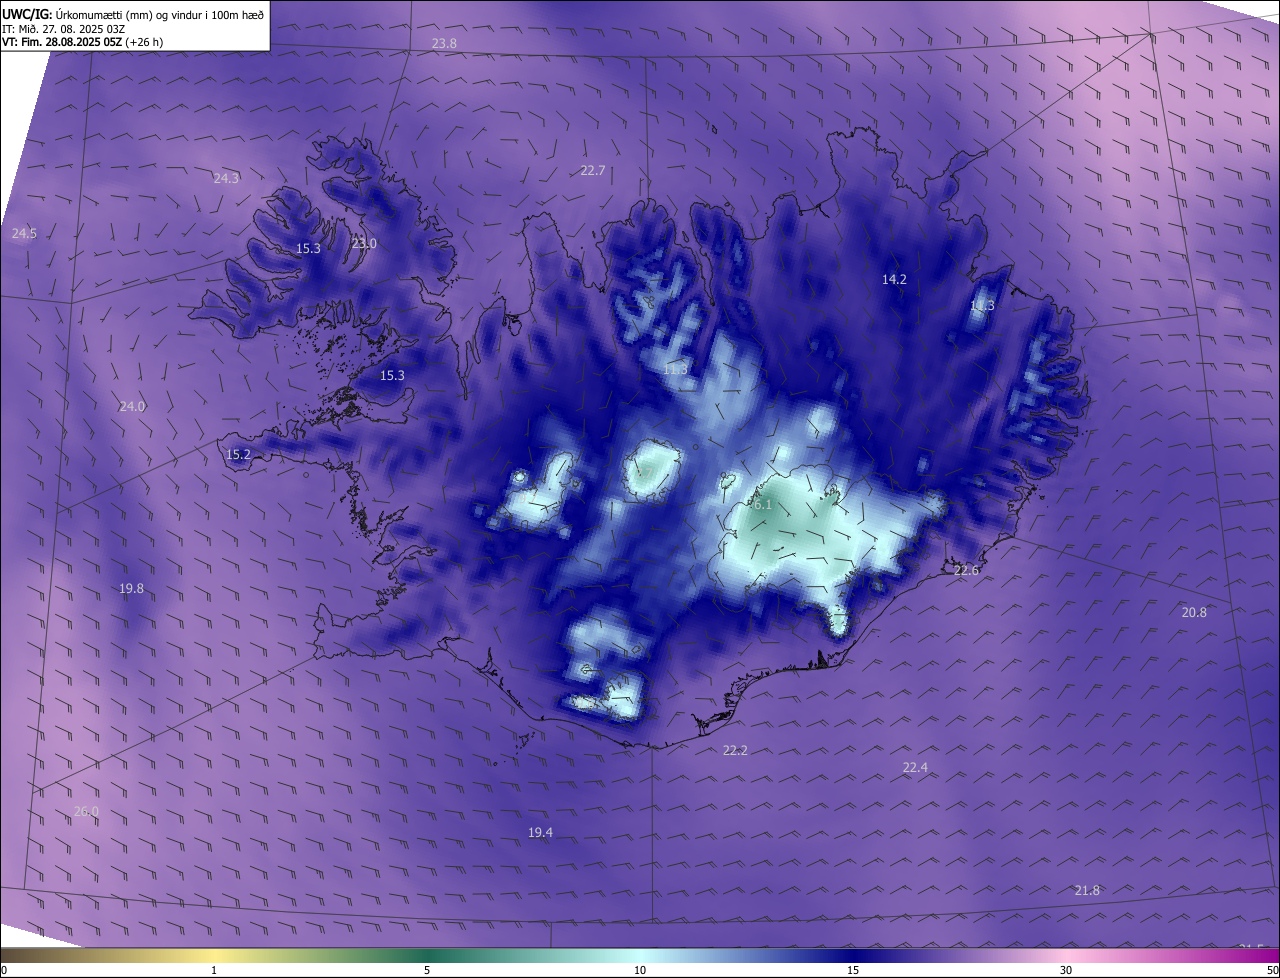Click the 21.8 value on the map
The height and width of the screenshot is (978, 1280).
1087,890
